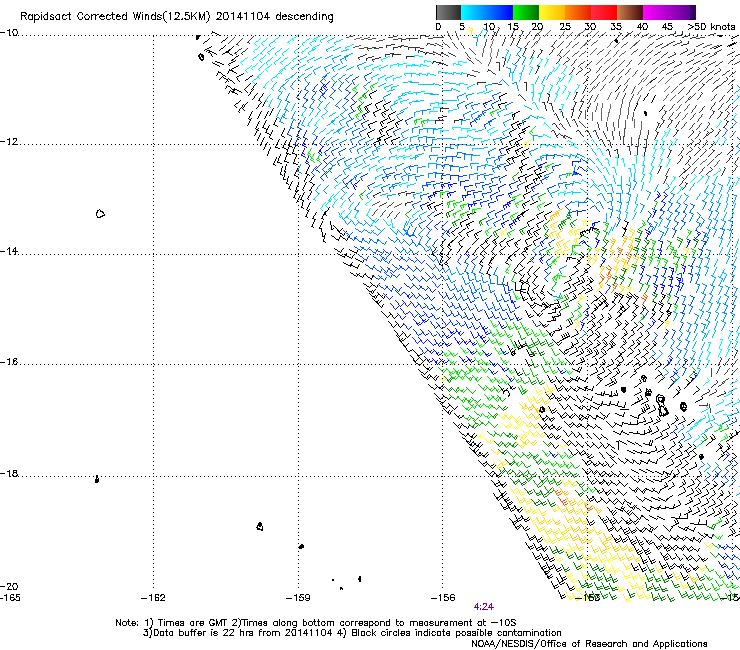Click the green 15-20 knots legend swatch
Viewport: 740px width, 650px height.
point(526,12)
